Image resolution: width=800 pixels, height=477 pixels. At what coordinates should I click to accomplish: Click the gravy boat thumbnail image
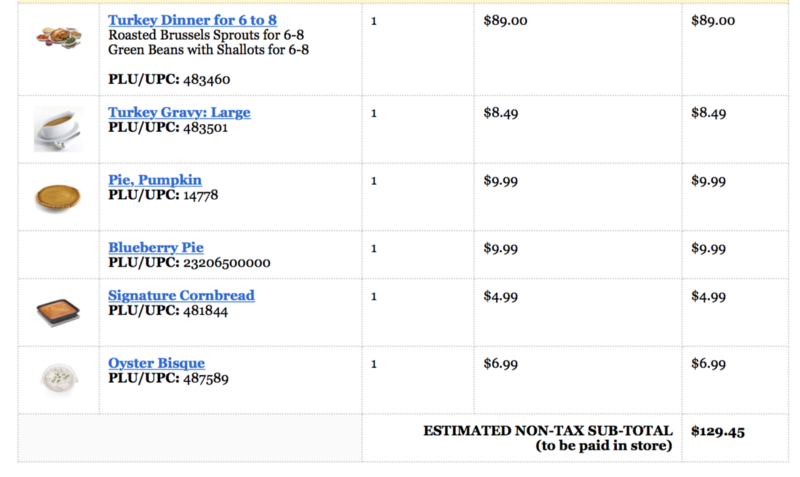pos(59,129)
